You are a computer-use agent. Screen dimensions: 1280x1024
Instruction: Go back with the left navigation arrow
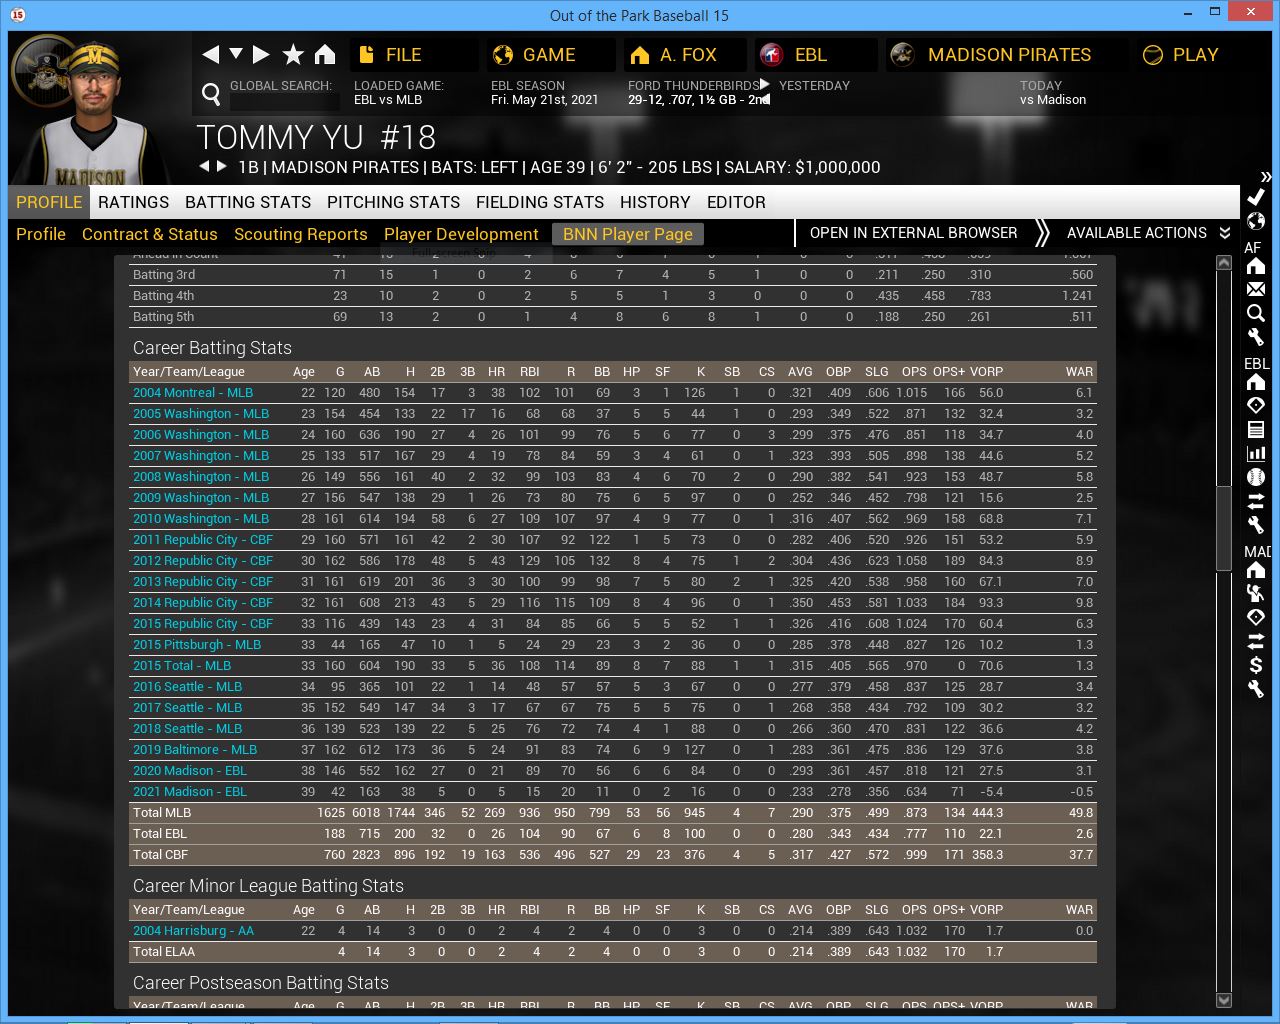pos(210,54)
